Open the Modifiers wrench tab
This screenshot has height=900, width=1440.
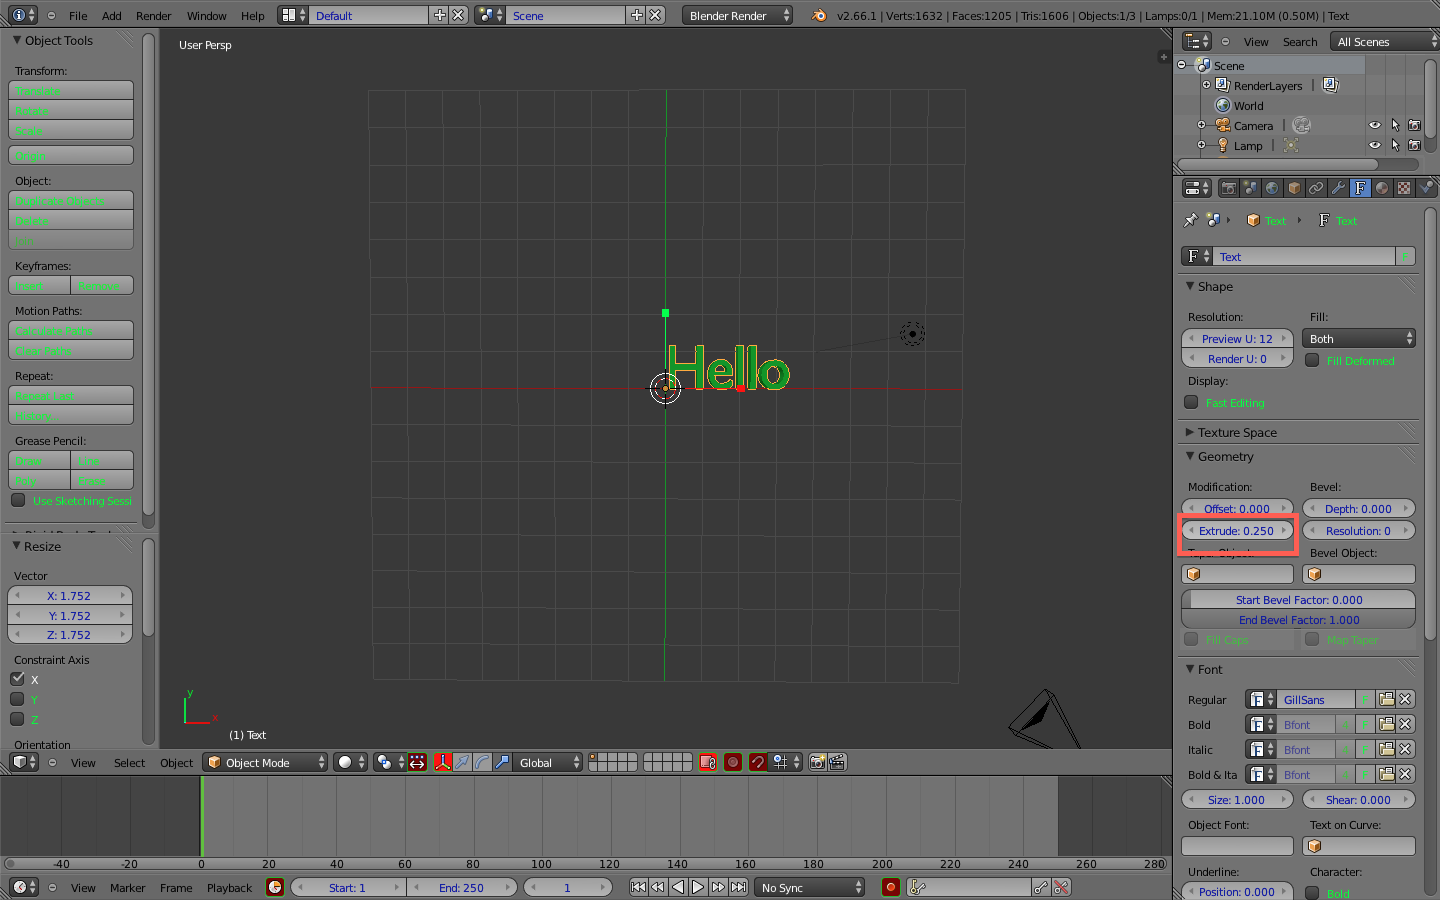click(x=1338, y=188)
